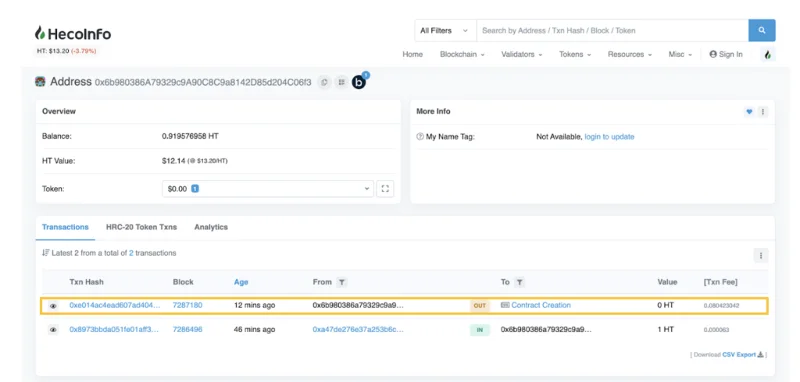800x382 pixels.
Task: Click the Age column header
Action: coord(241,282)
